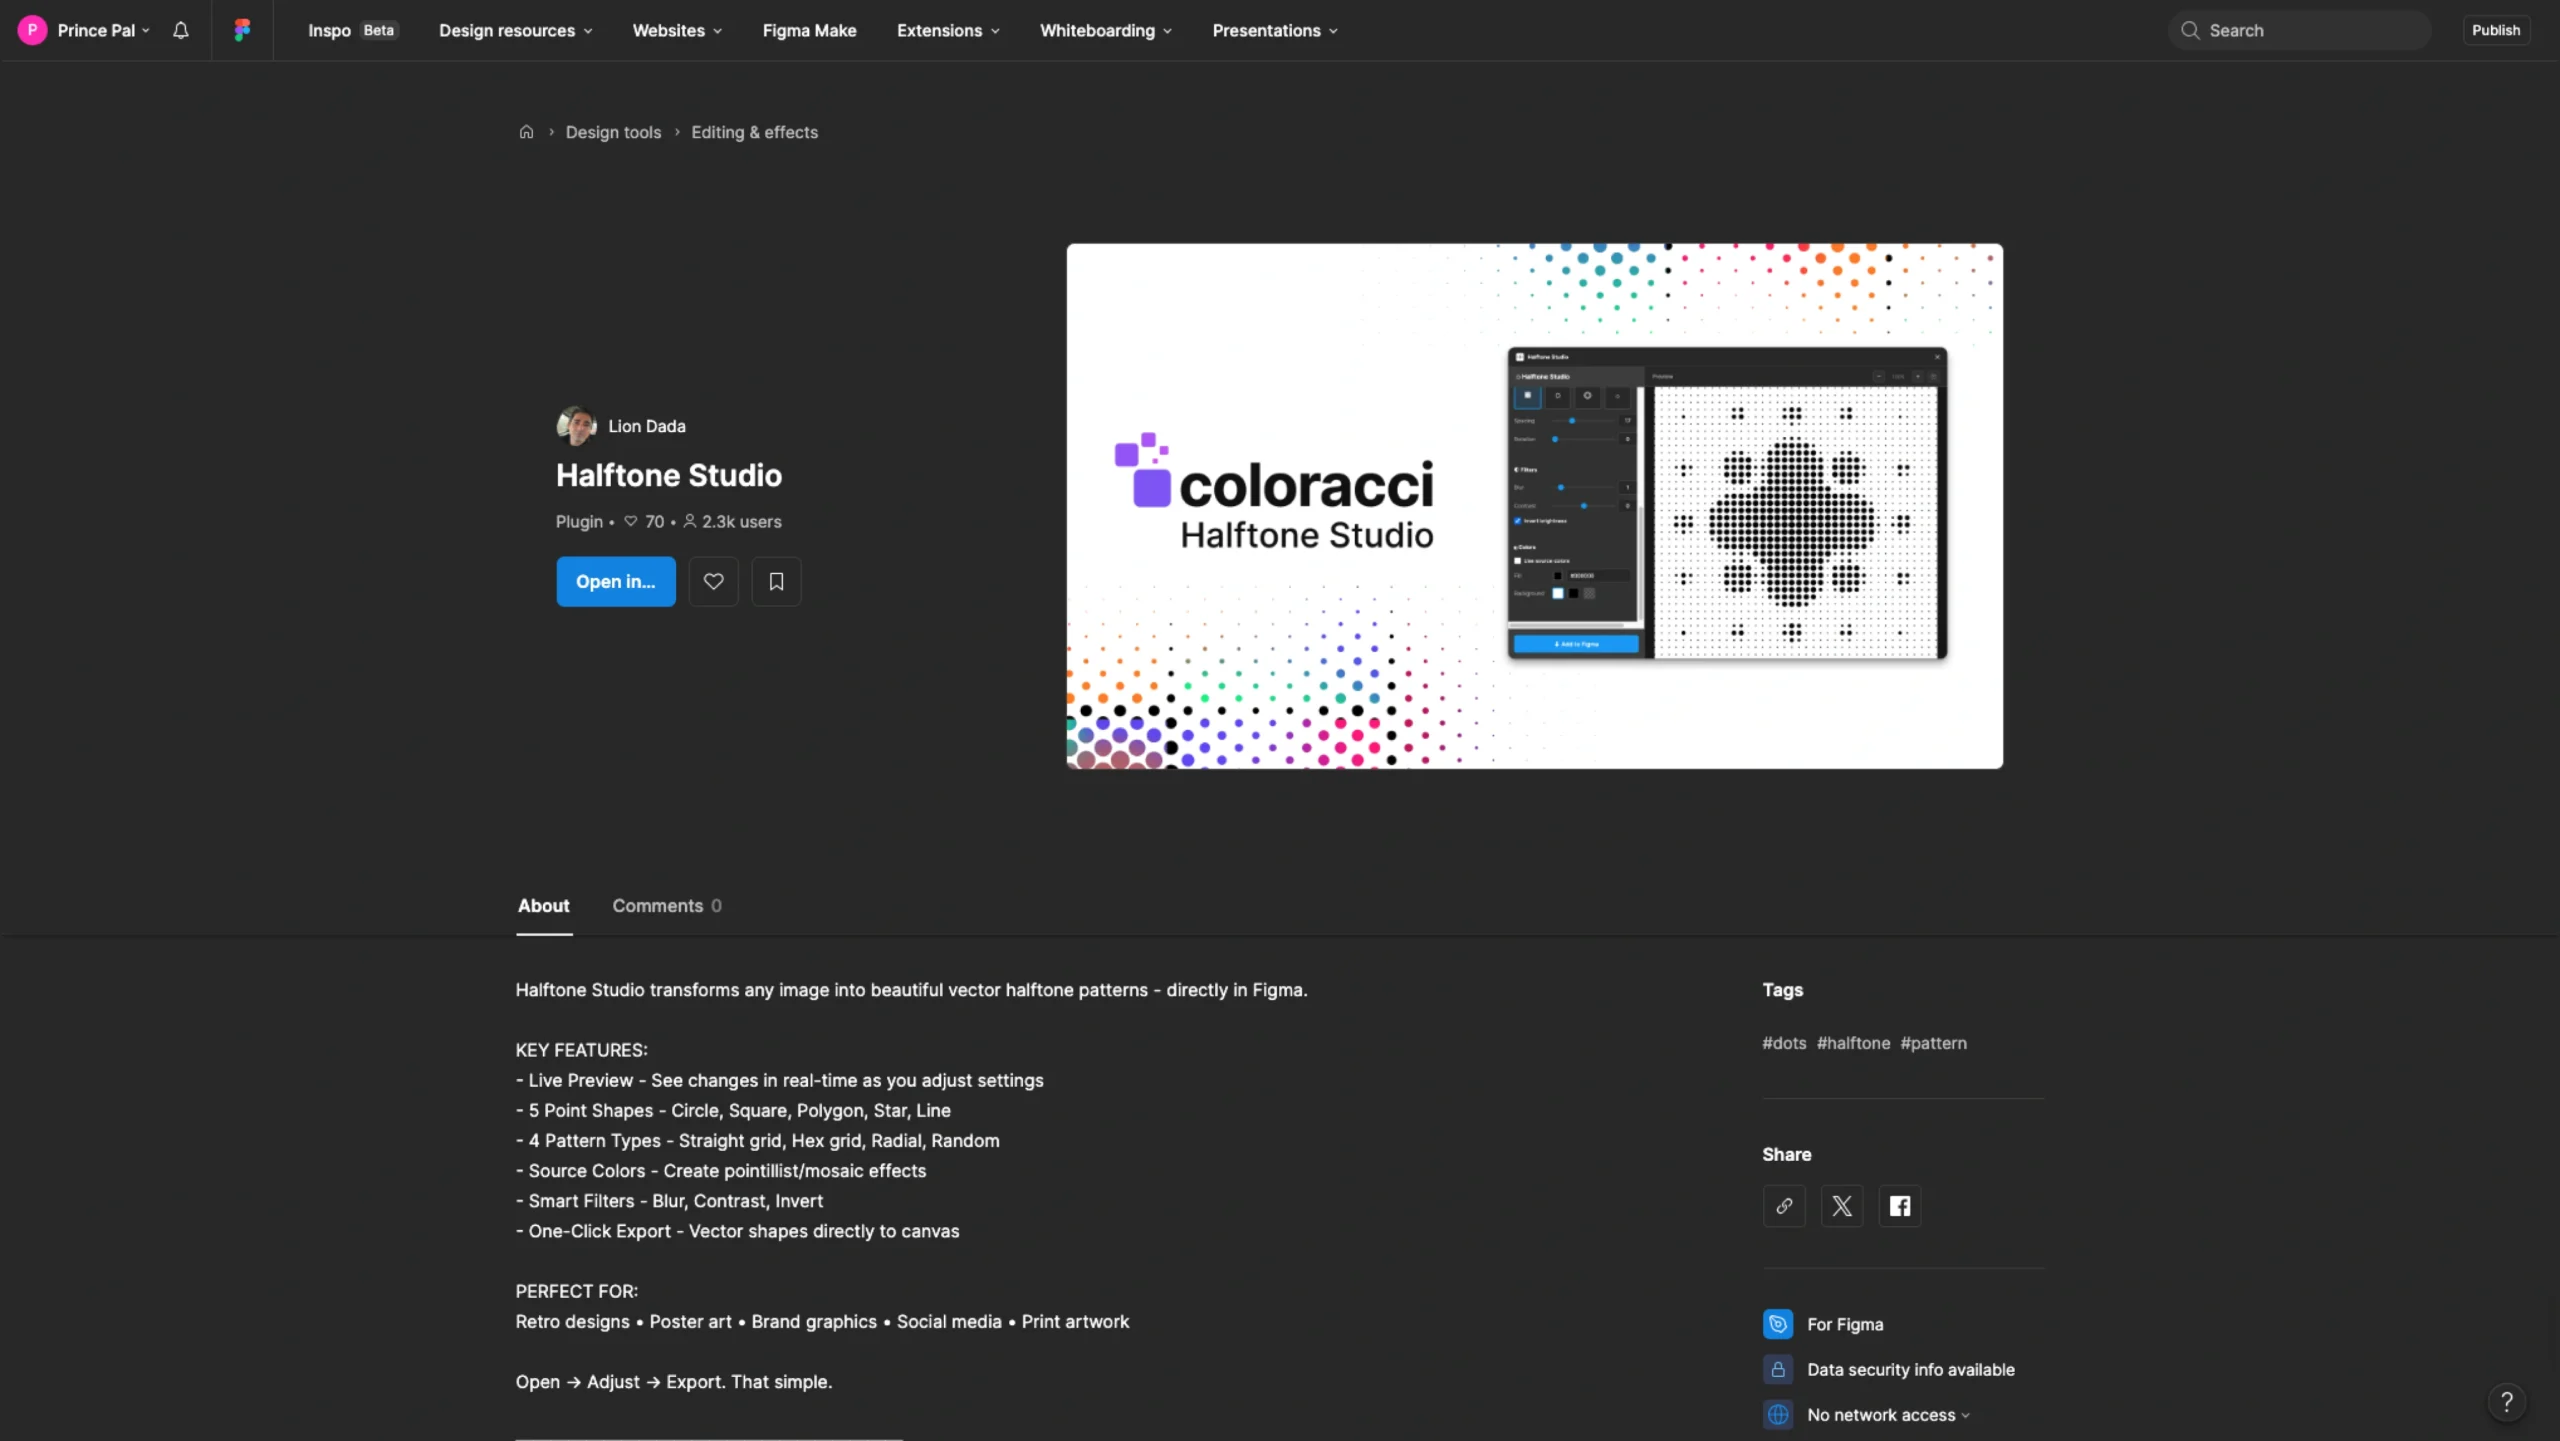2560x1441 pixels.
Task: Open the Extensions dropdown menu
Action: 948,30
